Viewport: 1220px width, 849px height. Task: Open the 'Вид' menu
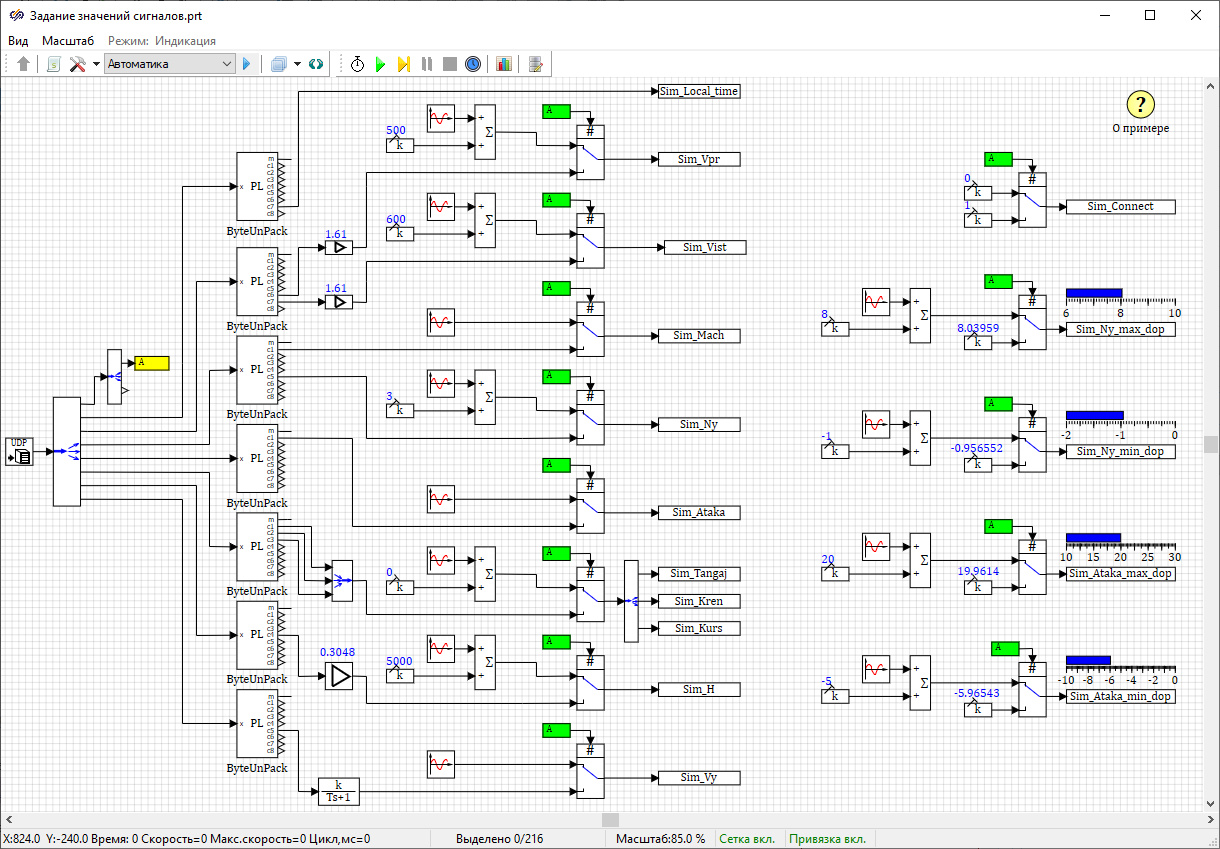[x=18, y=41]
